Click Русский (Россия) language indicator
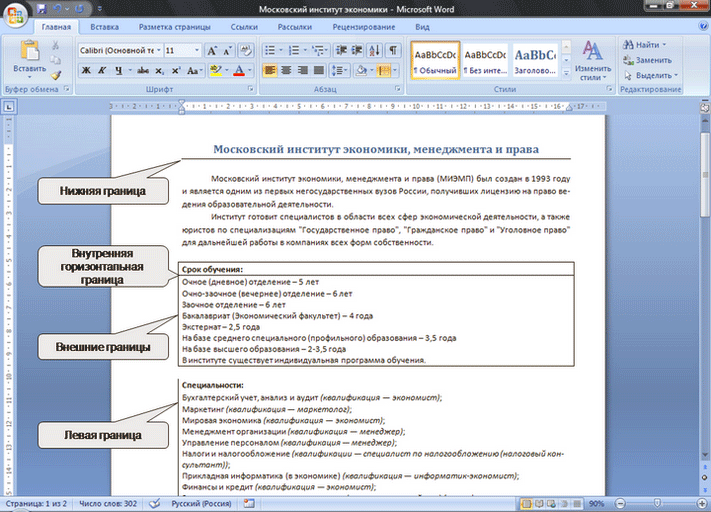Viewport: 711px width, 512px height. 201,503
